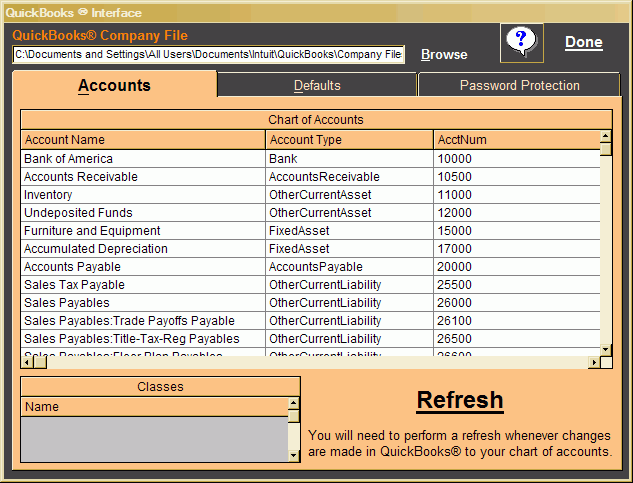Viewport: 633px width, 483px height.
Task: Switch to the Defaults tab
Action: 317,85
